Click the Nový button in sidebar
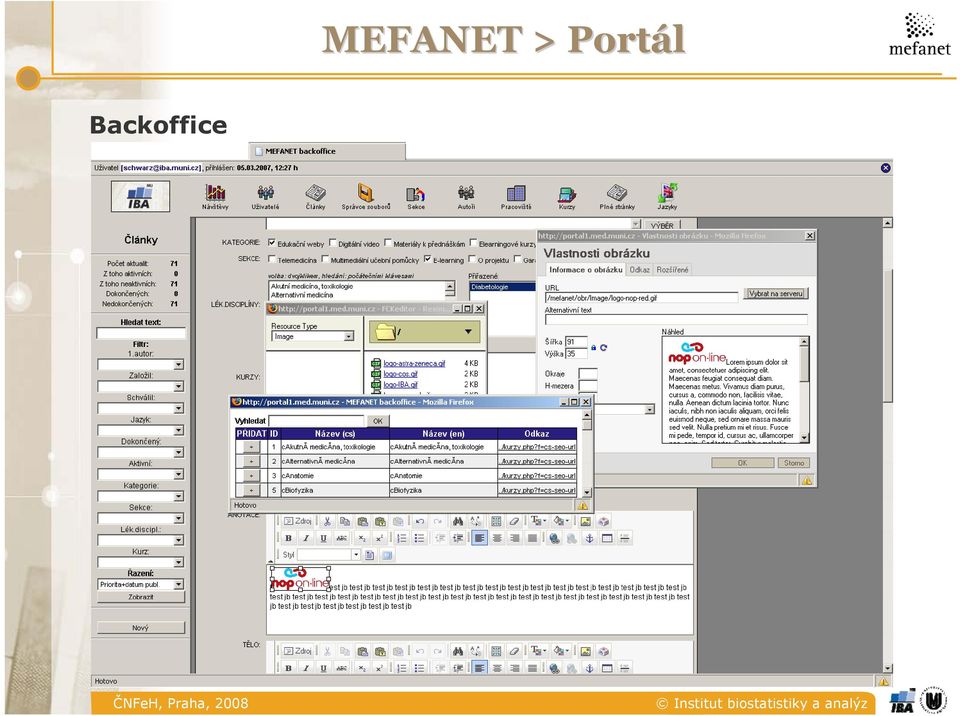 pyautogui.click(x=141, y=628)
